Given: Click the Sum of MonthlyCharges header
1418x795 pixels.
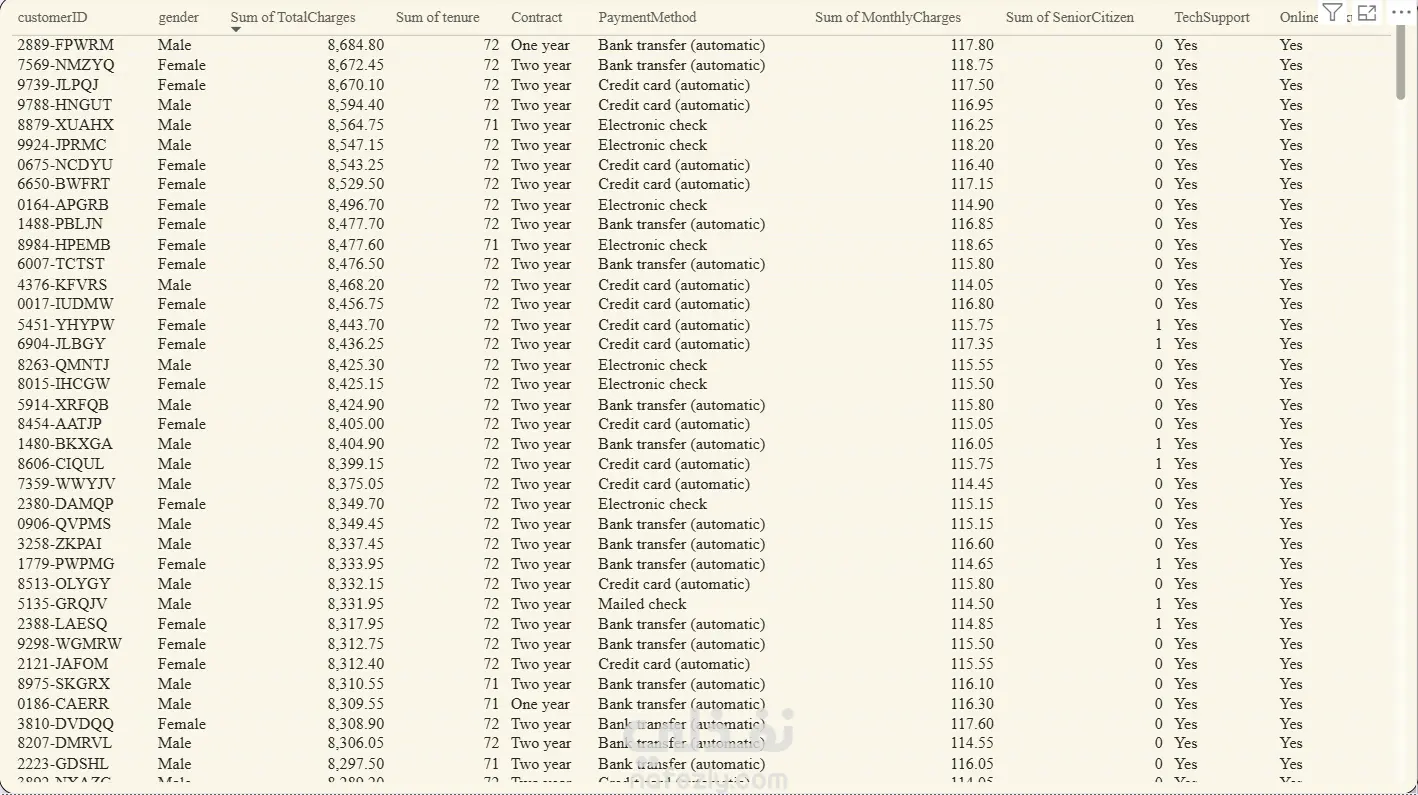Looking at the screenshot, I should pos(887,17).
